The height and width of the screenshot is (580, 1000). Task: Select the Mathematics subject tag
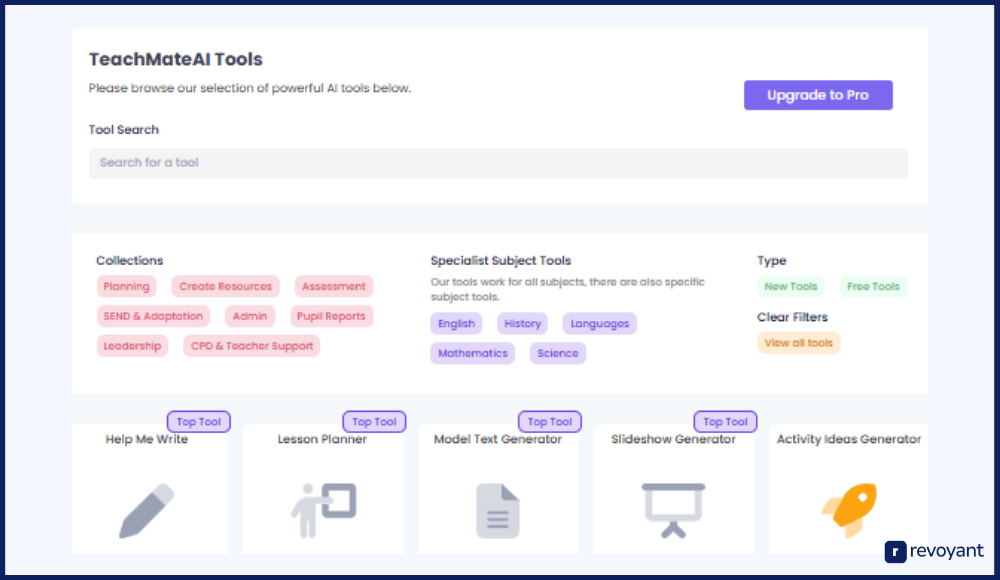(473, 353)
